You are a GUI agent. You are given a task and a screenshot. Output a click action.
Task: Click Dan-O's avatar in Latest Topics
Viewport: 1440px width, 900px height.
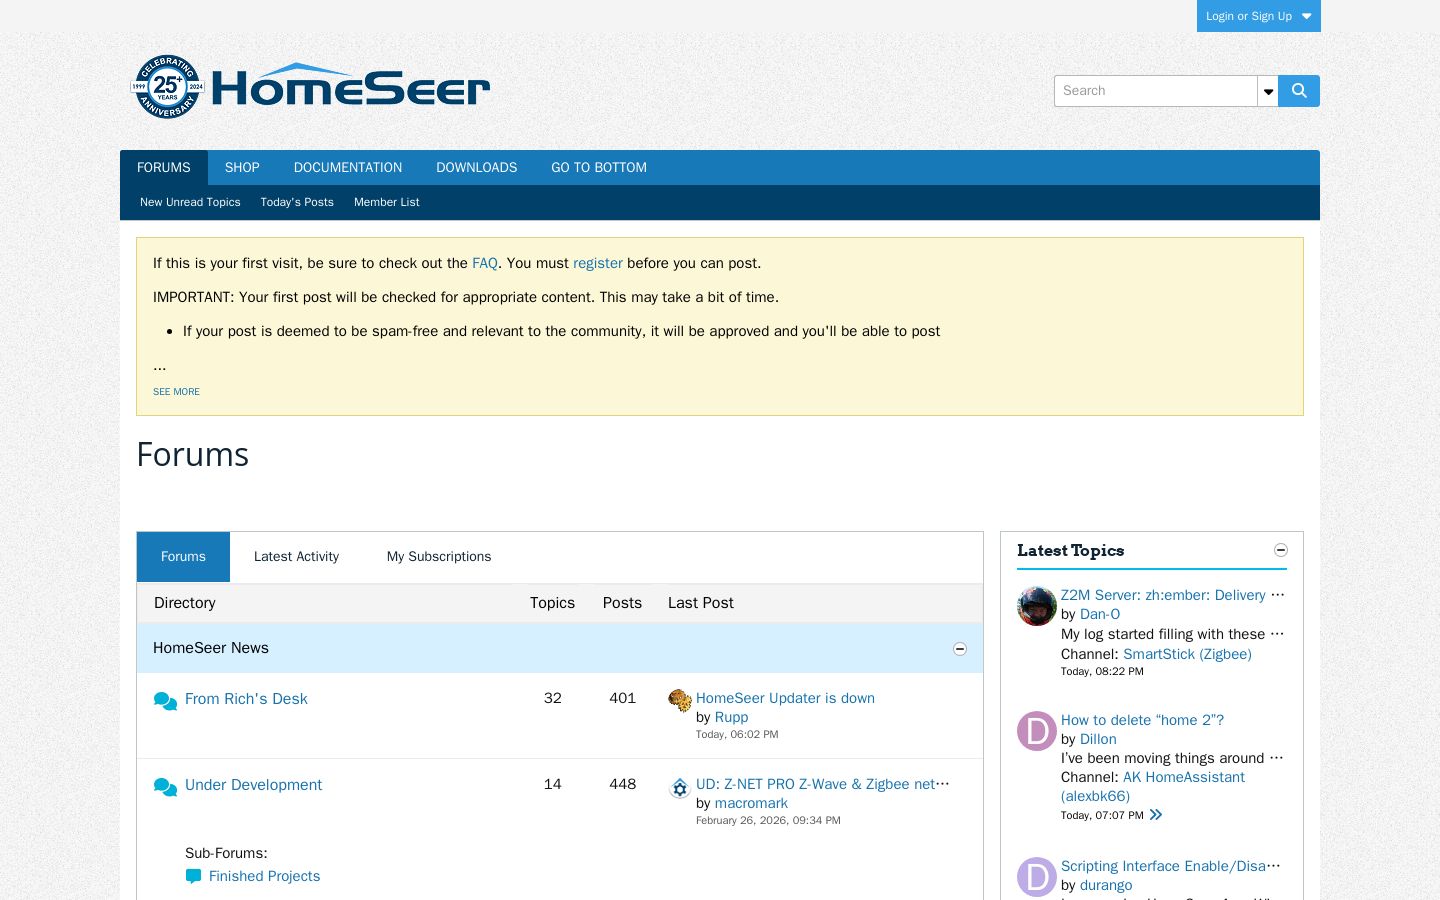pyautogui.click(x=1037, y=606)
